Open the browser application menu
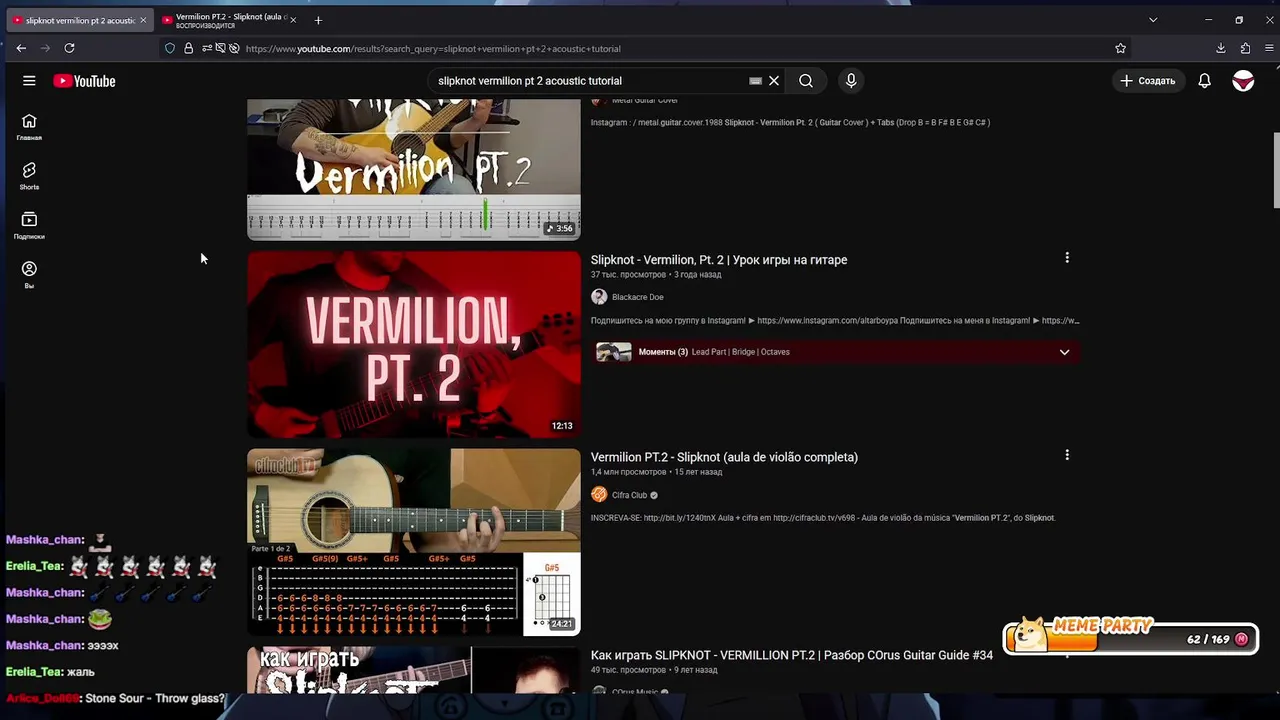This screenshot has width=1280, height=720. coord(1270,48)
